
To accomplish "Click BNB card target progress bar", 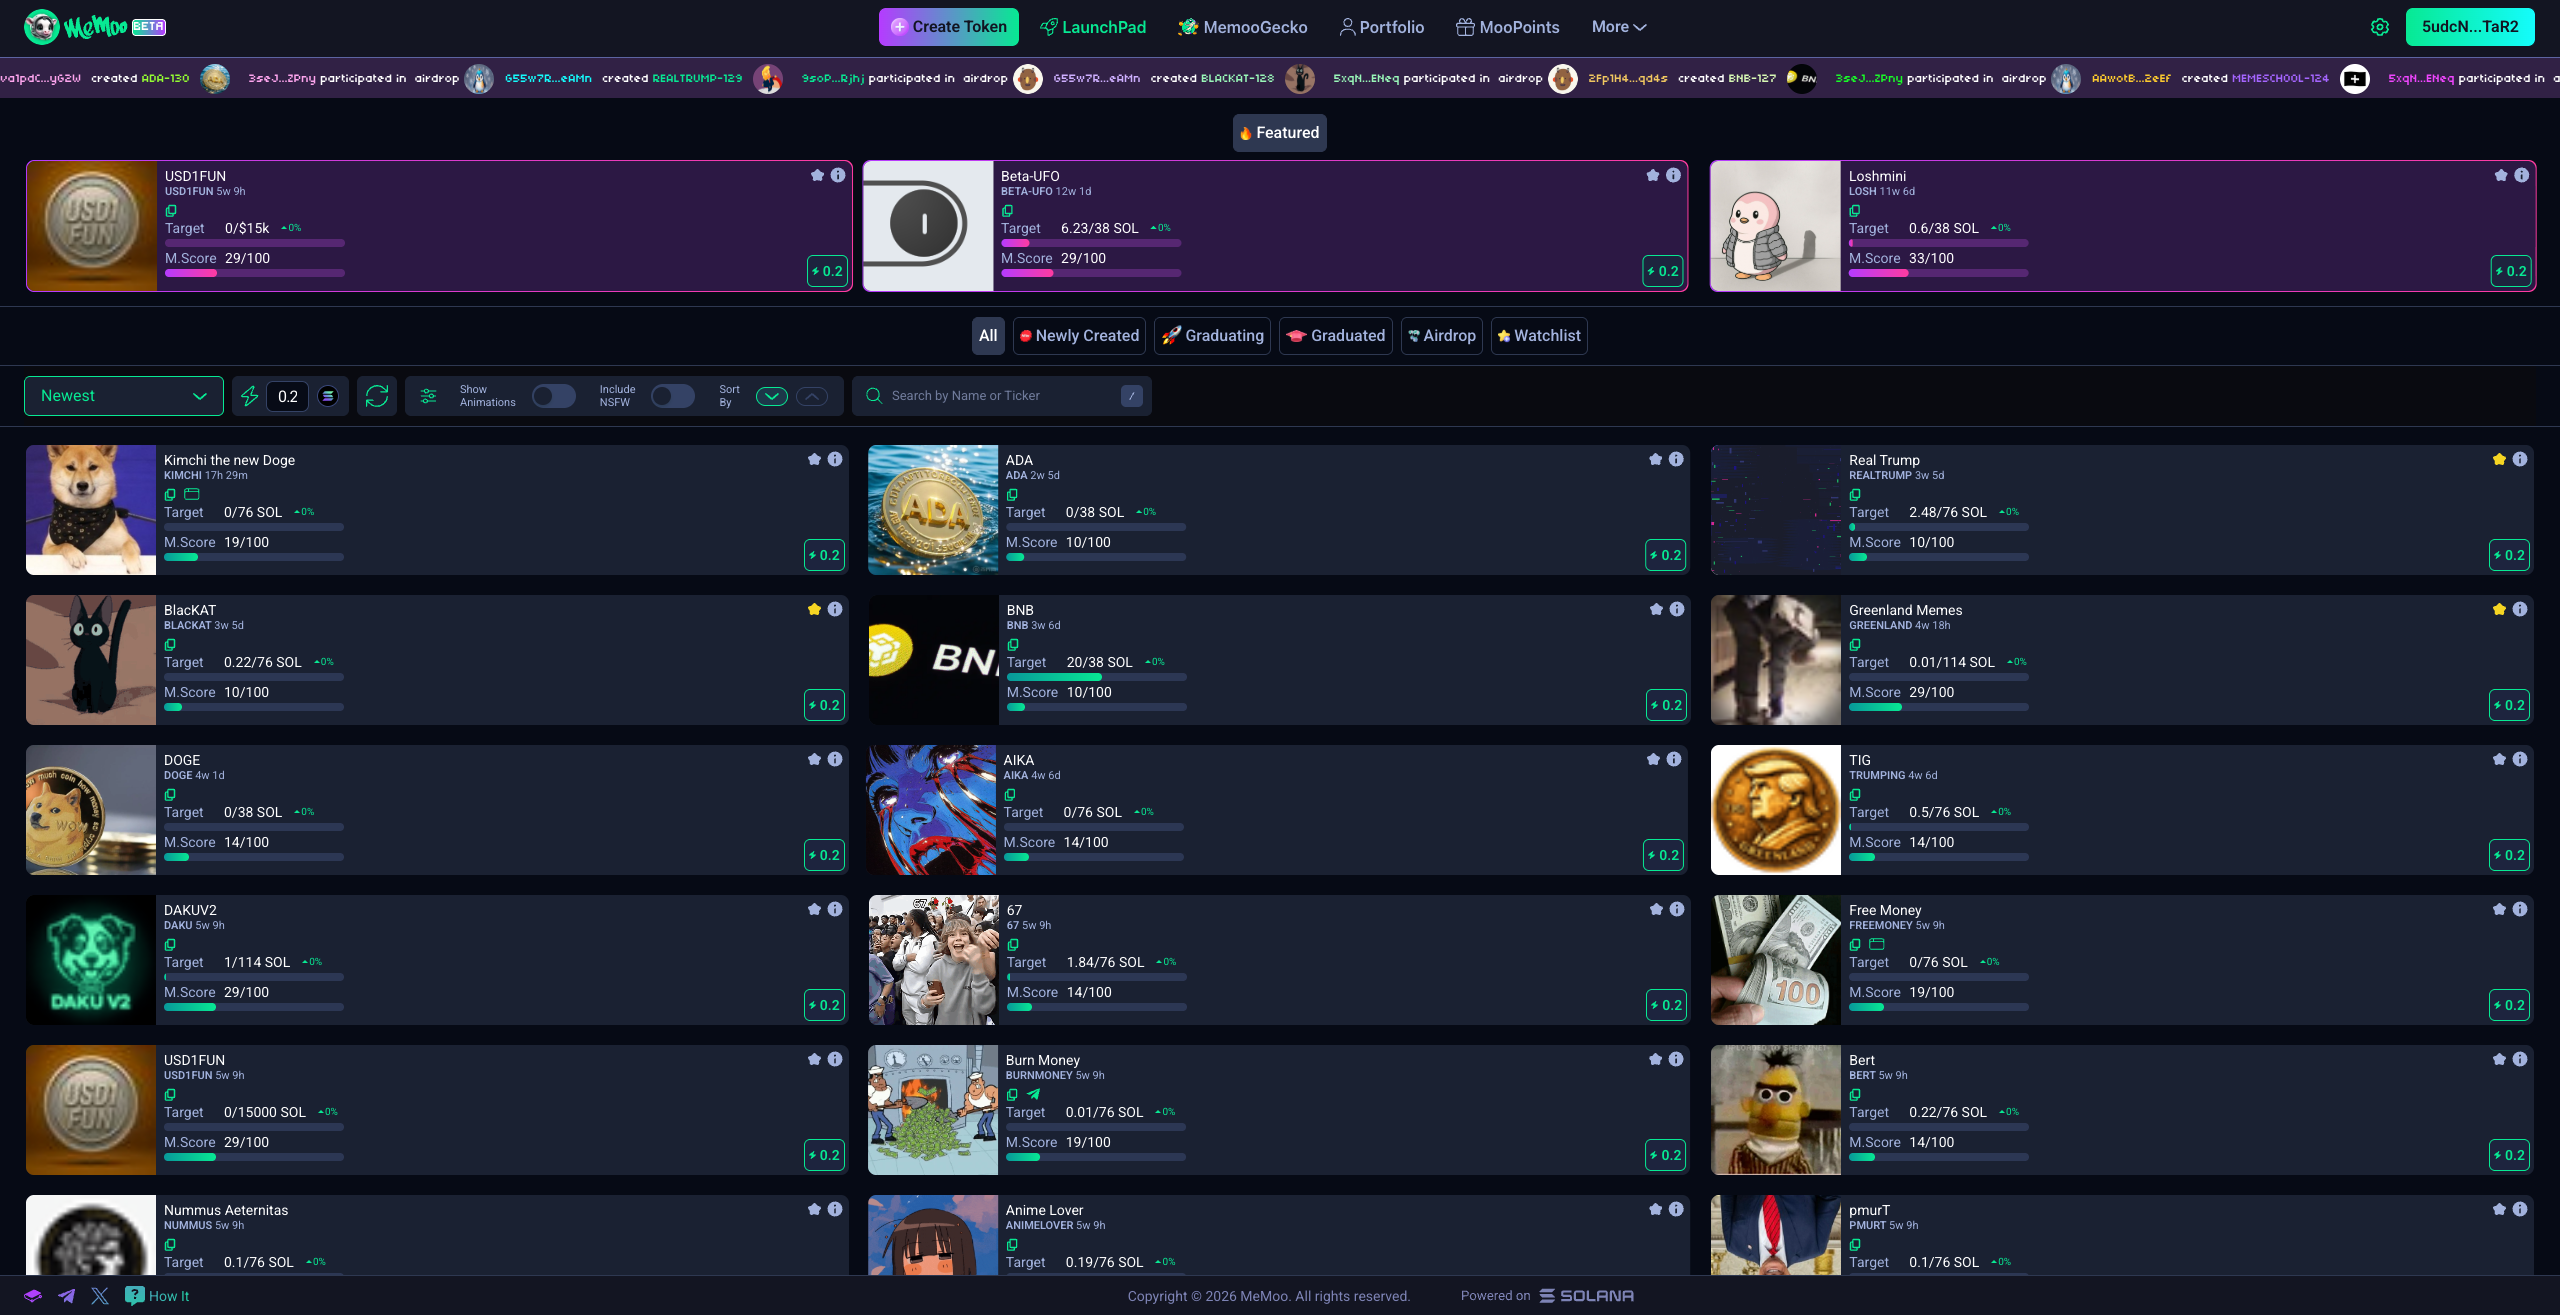I will 1096,677.
